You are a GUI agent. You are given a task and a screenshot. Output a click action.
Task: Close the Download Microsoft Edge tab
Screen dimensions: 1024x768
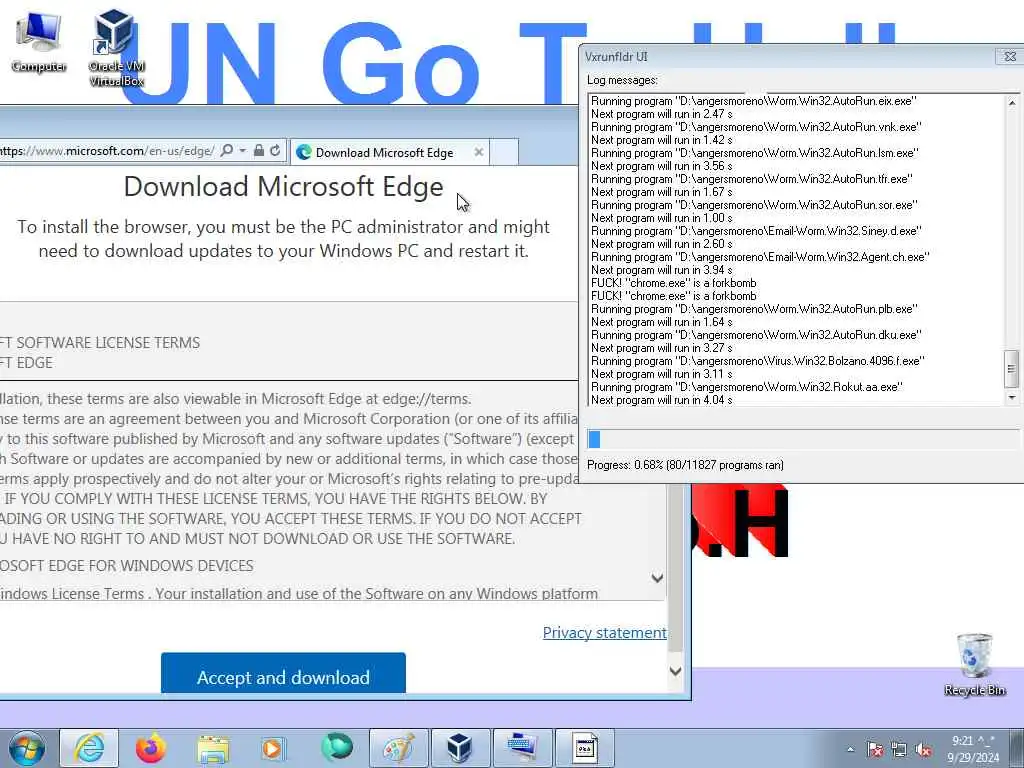(479, 152)
